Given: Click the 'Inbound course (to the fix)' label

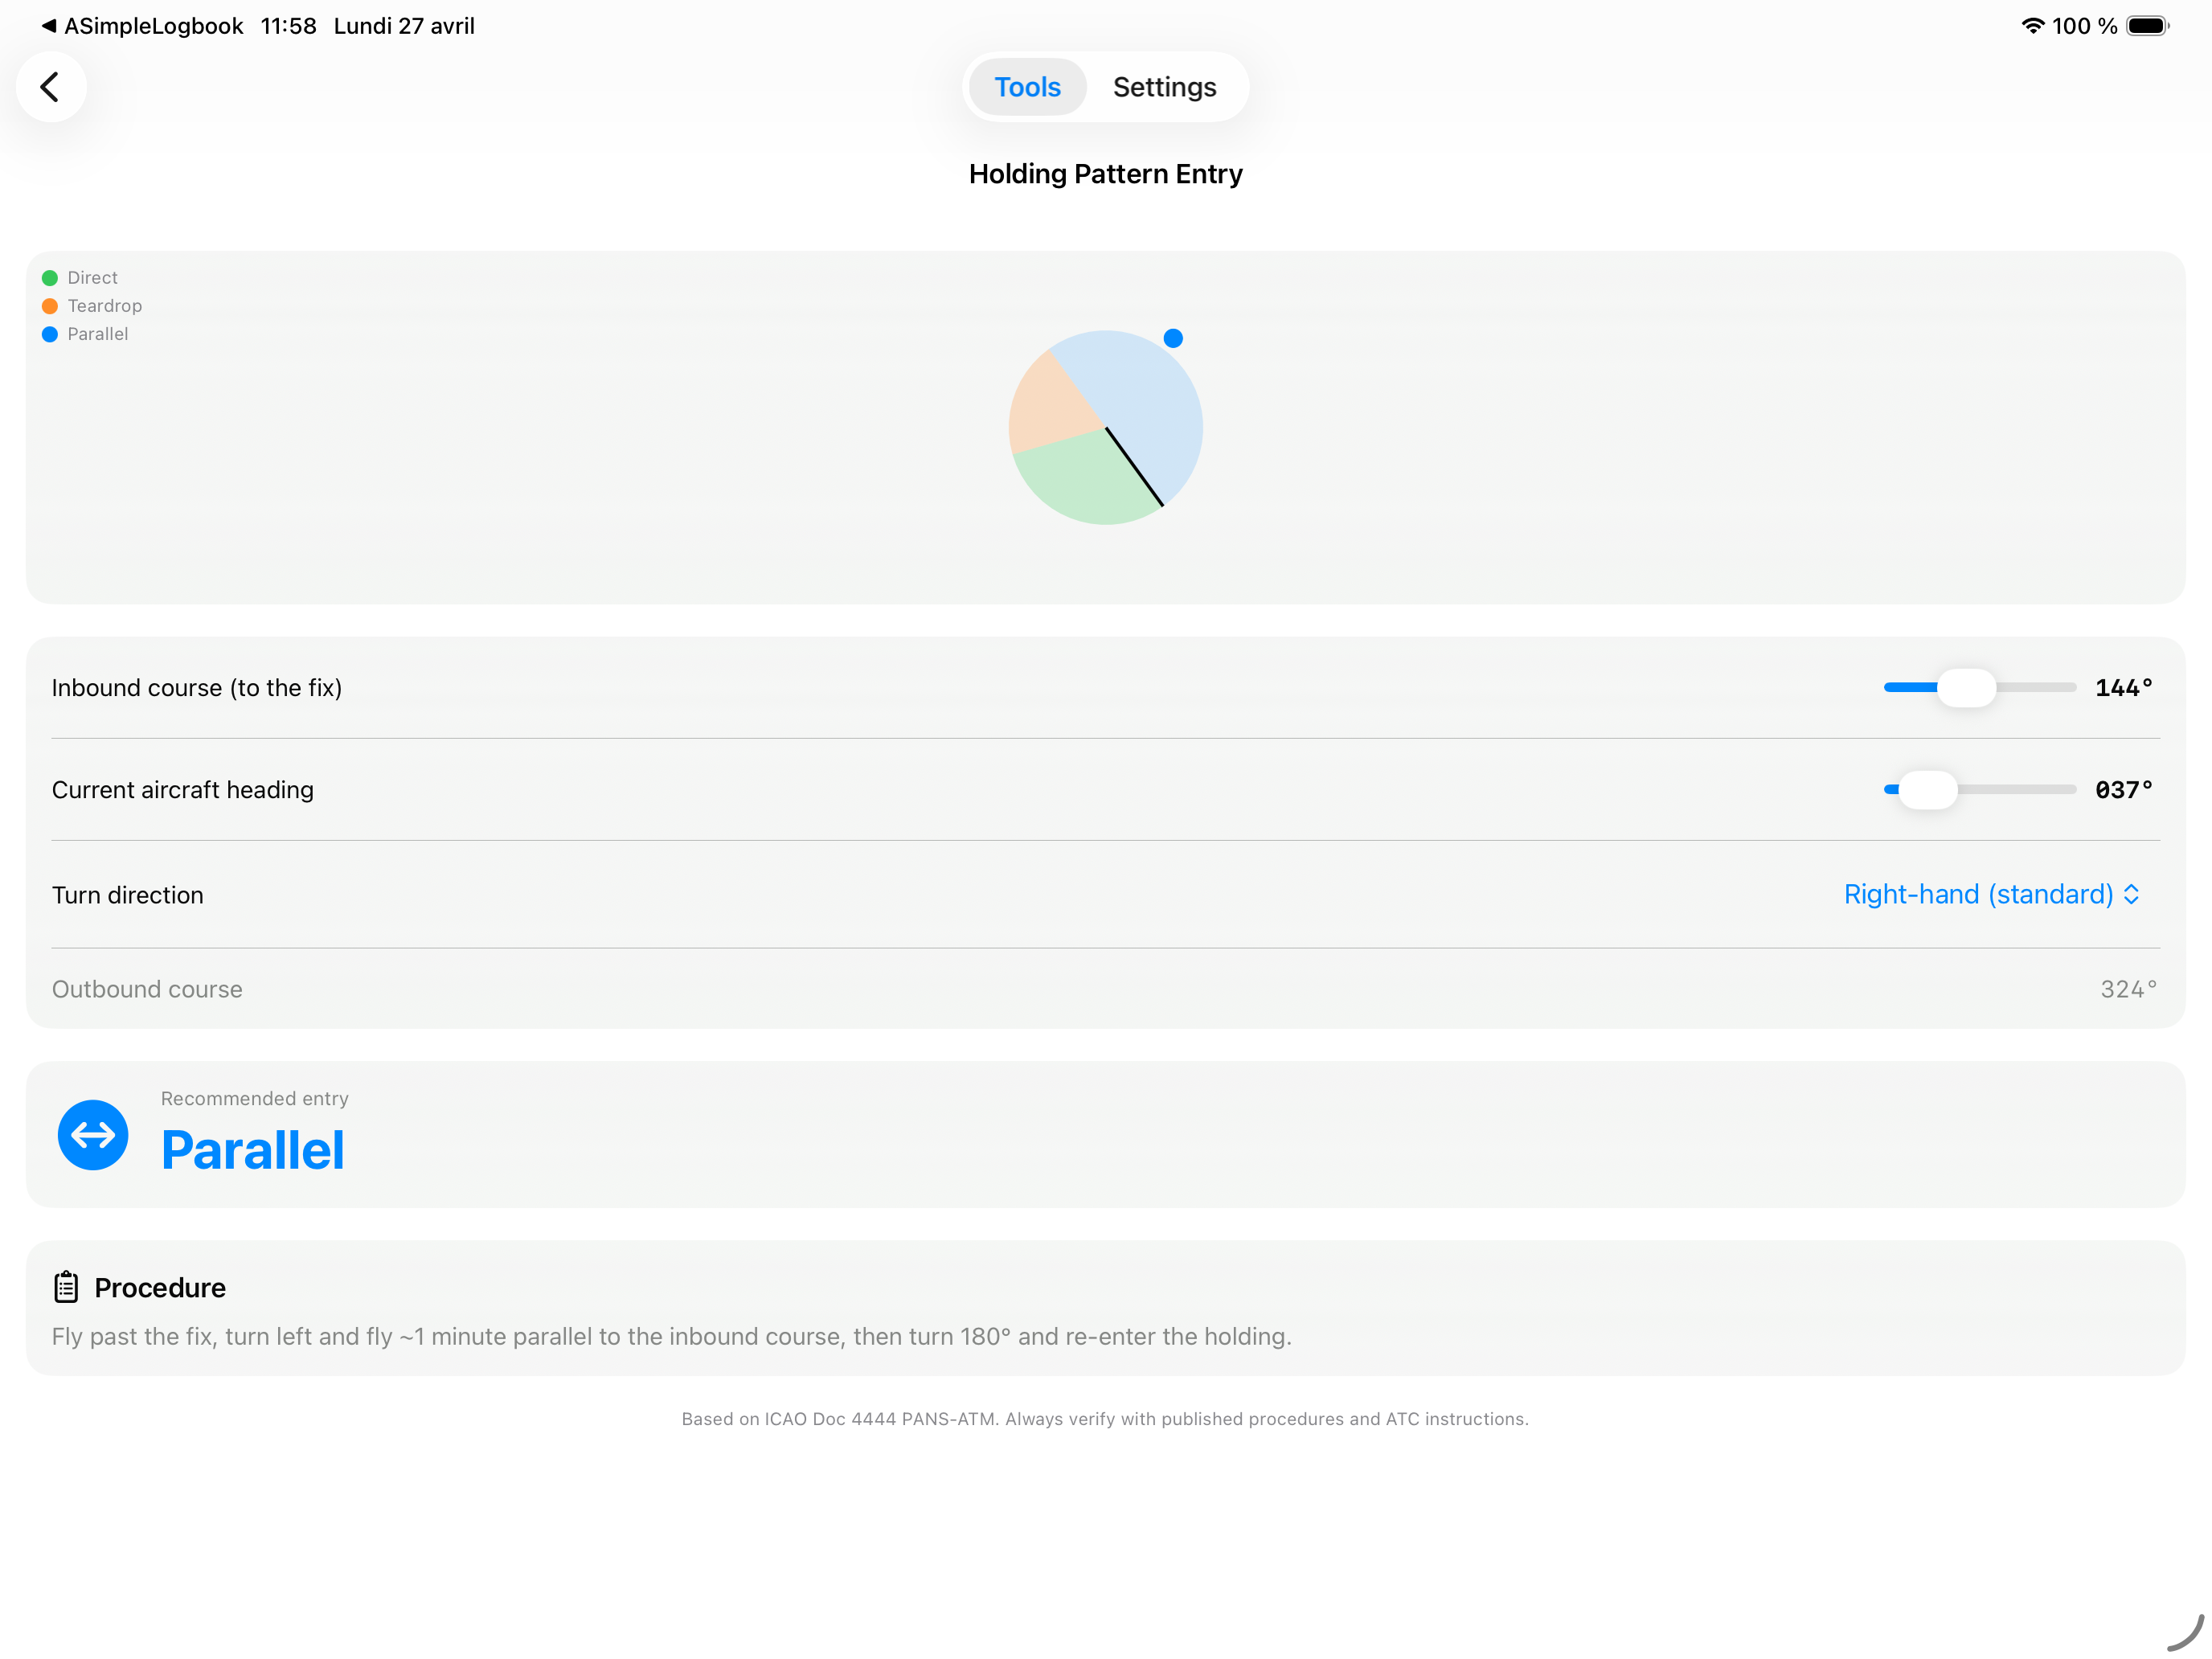Looking at the screenshot, I should (x=197, y=688).
